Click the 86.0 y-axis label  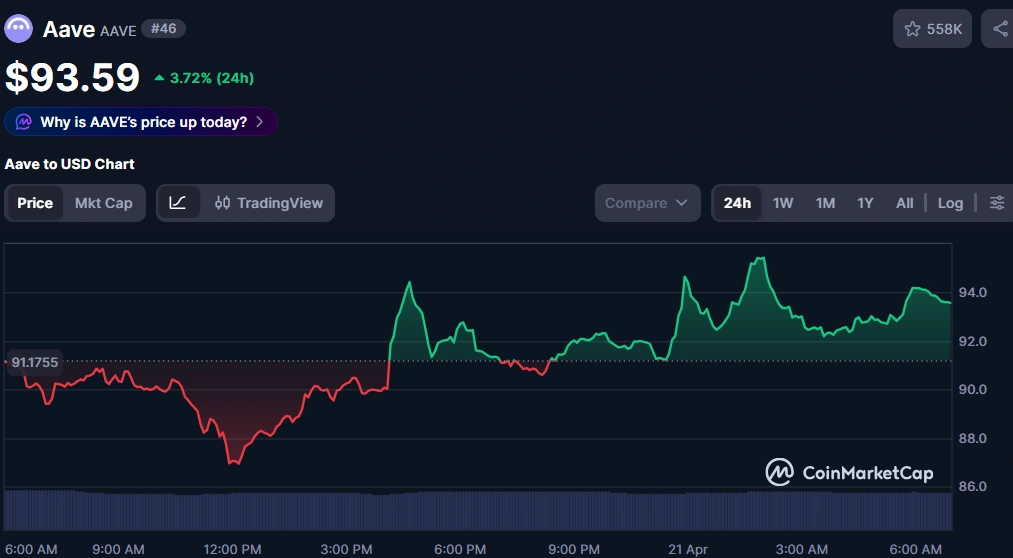pos(972,486)
